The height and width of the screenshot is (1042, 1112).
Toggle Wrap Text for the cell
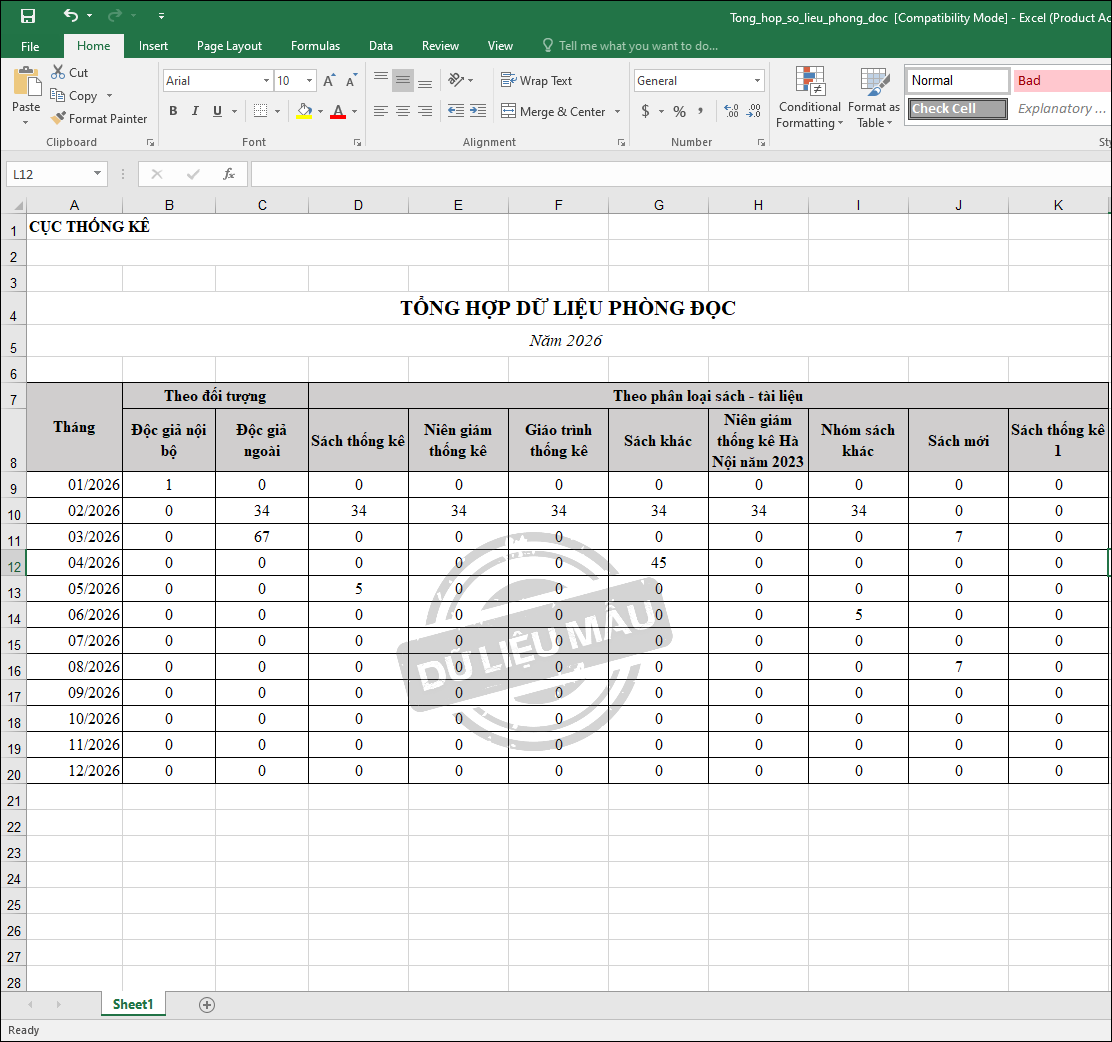[535, 81]
